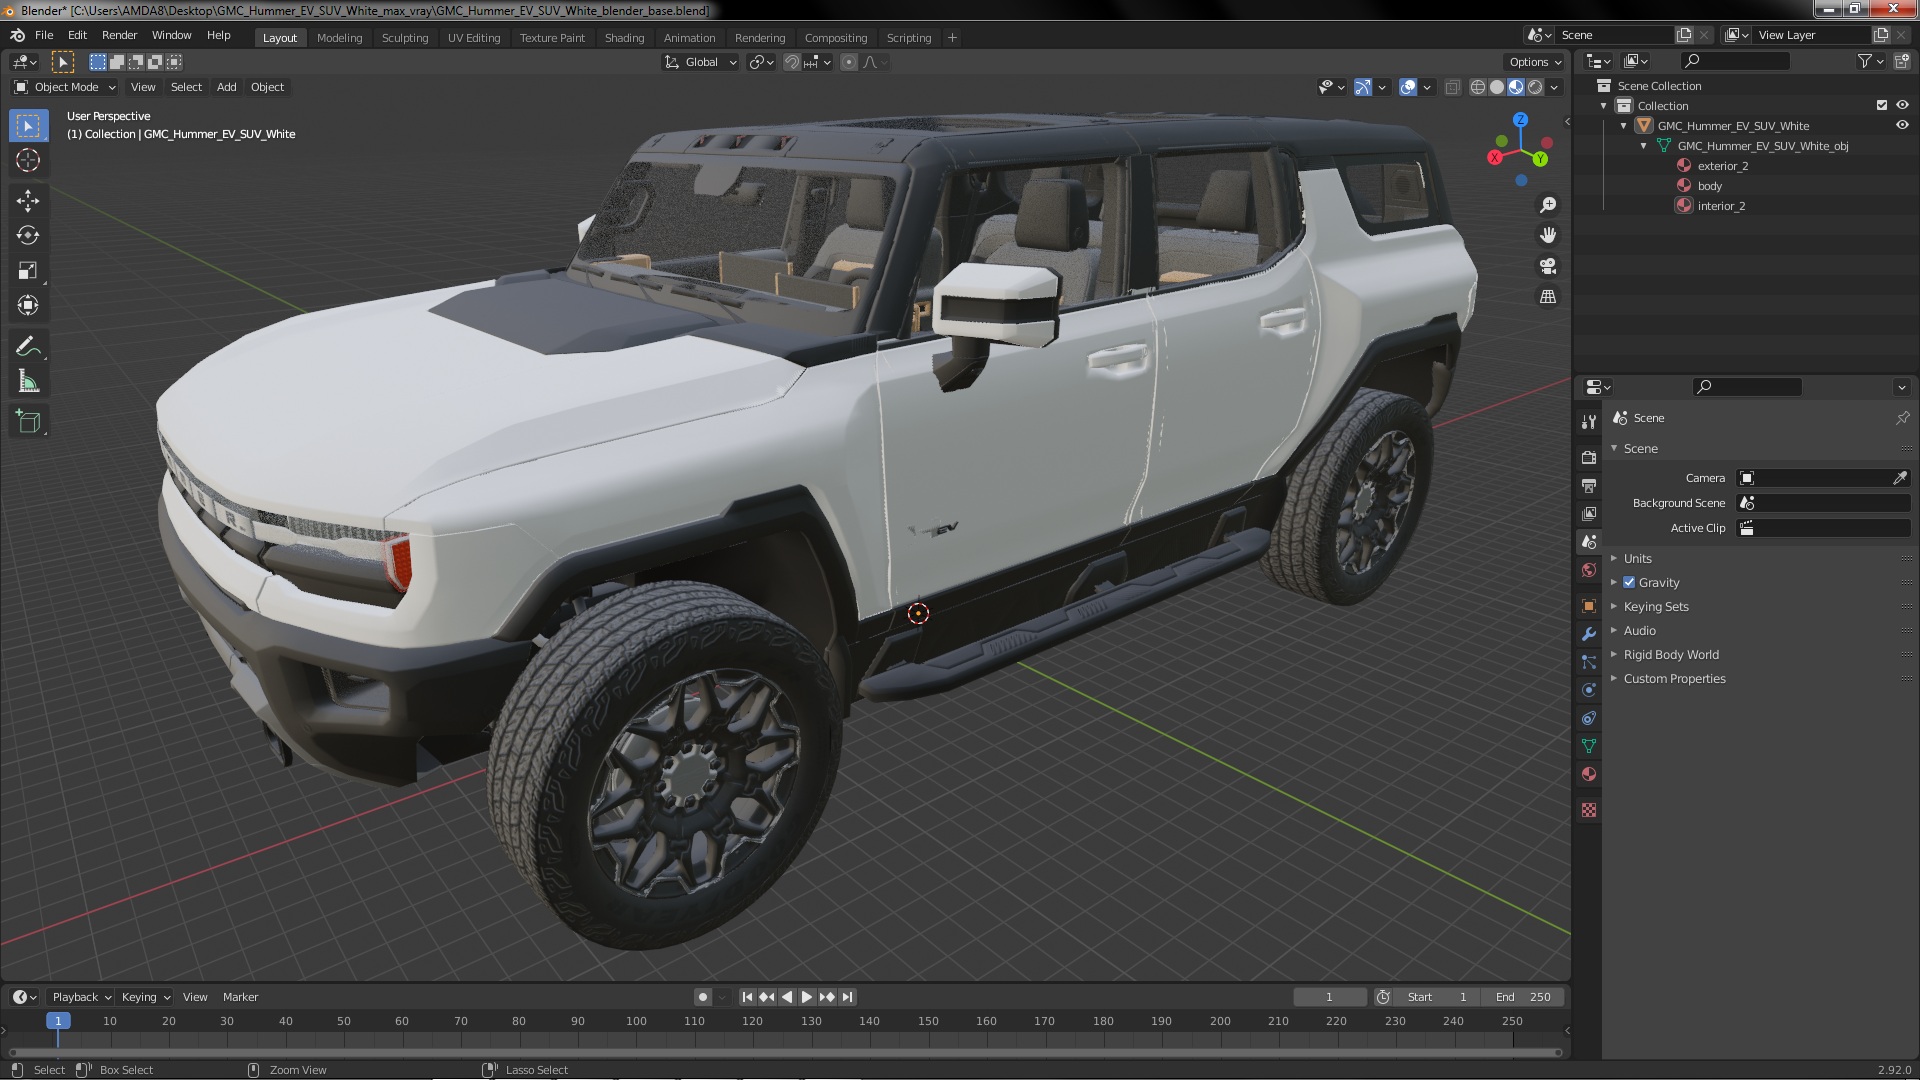
Task: Select the Scale tool
Action: (x=28, y=271)
